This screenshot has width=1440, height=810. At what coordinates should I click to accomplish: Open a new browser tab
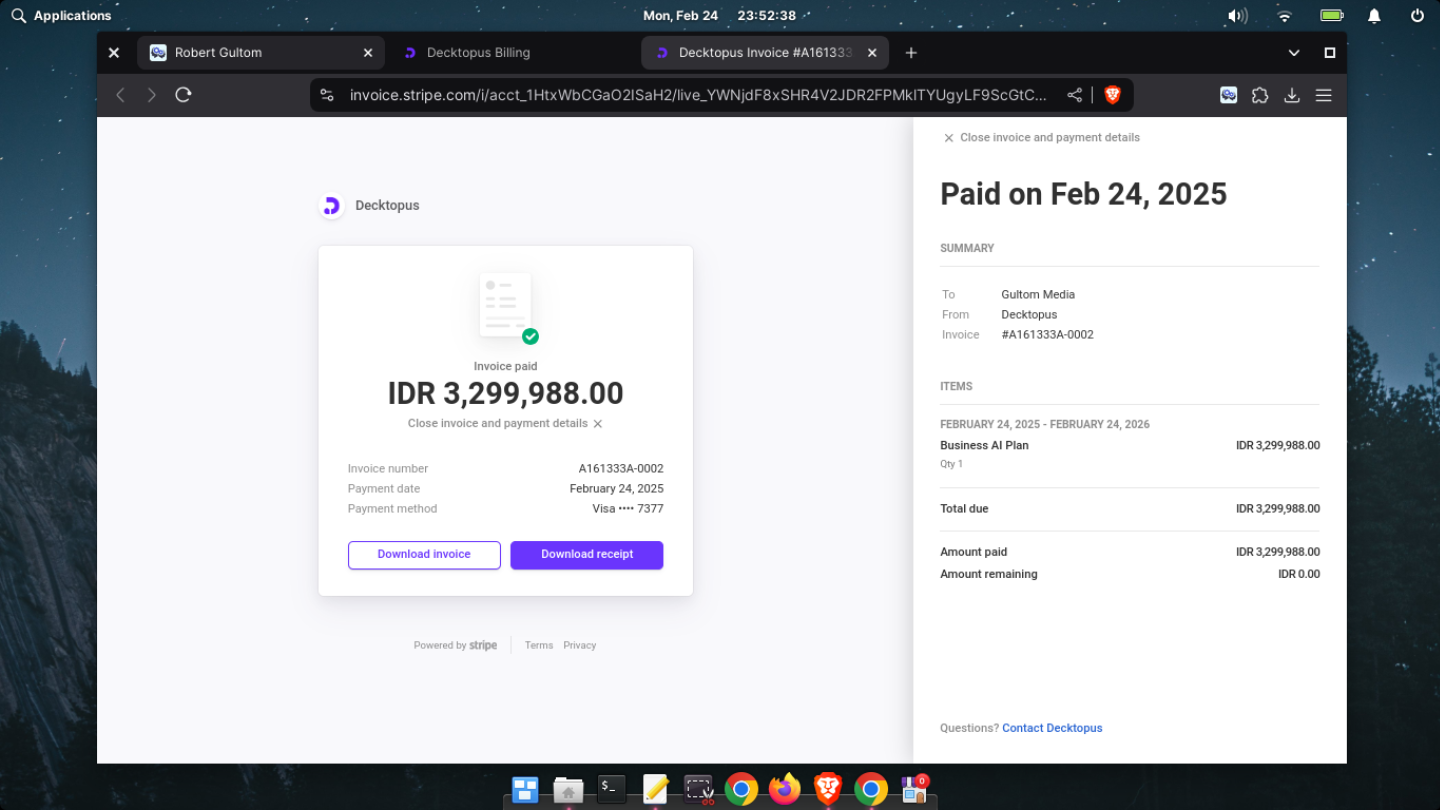pos(911,53)
